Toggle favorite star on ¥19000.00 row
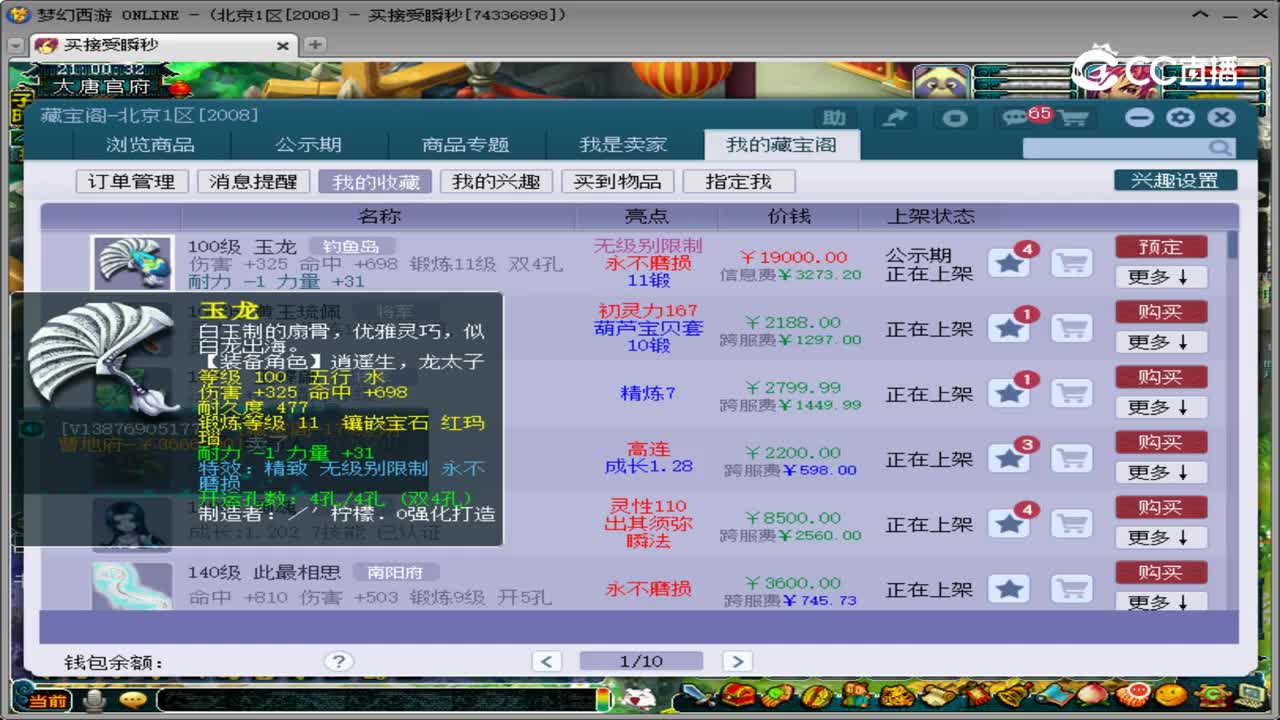This screenshot has width=1280, height=720. 1009,263
